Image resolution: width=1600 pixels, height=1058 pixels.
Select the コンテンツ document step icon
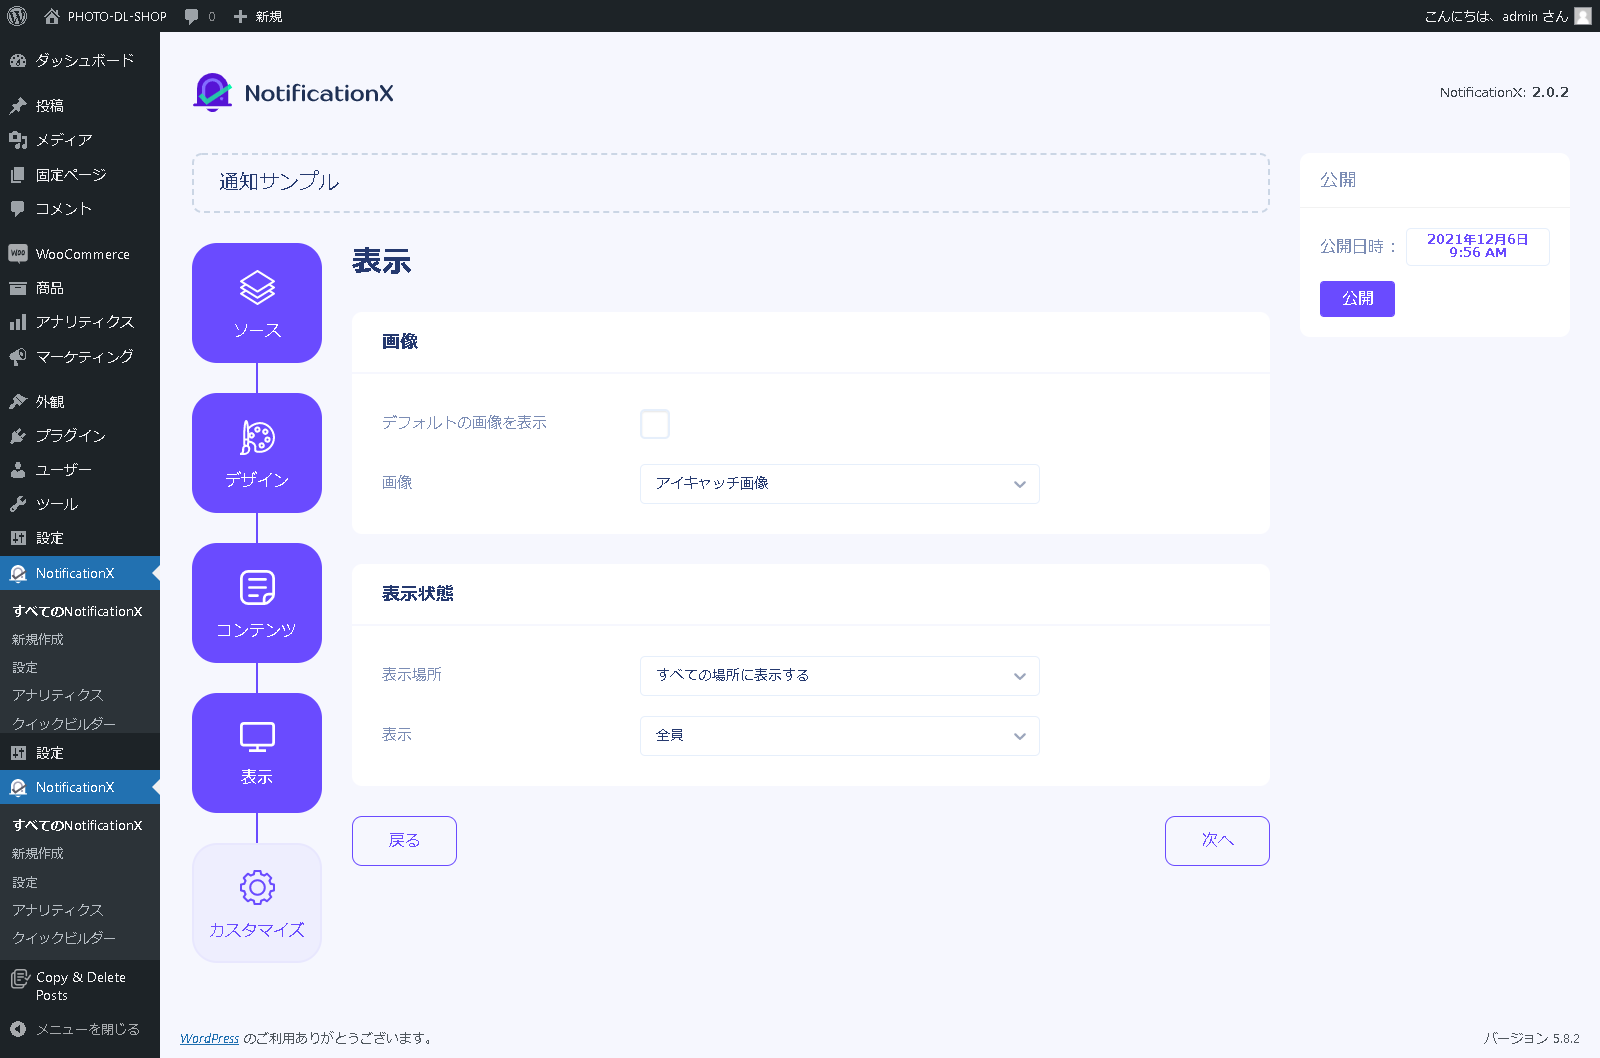(257, 588)
